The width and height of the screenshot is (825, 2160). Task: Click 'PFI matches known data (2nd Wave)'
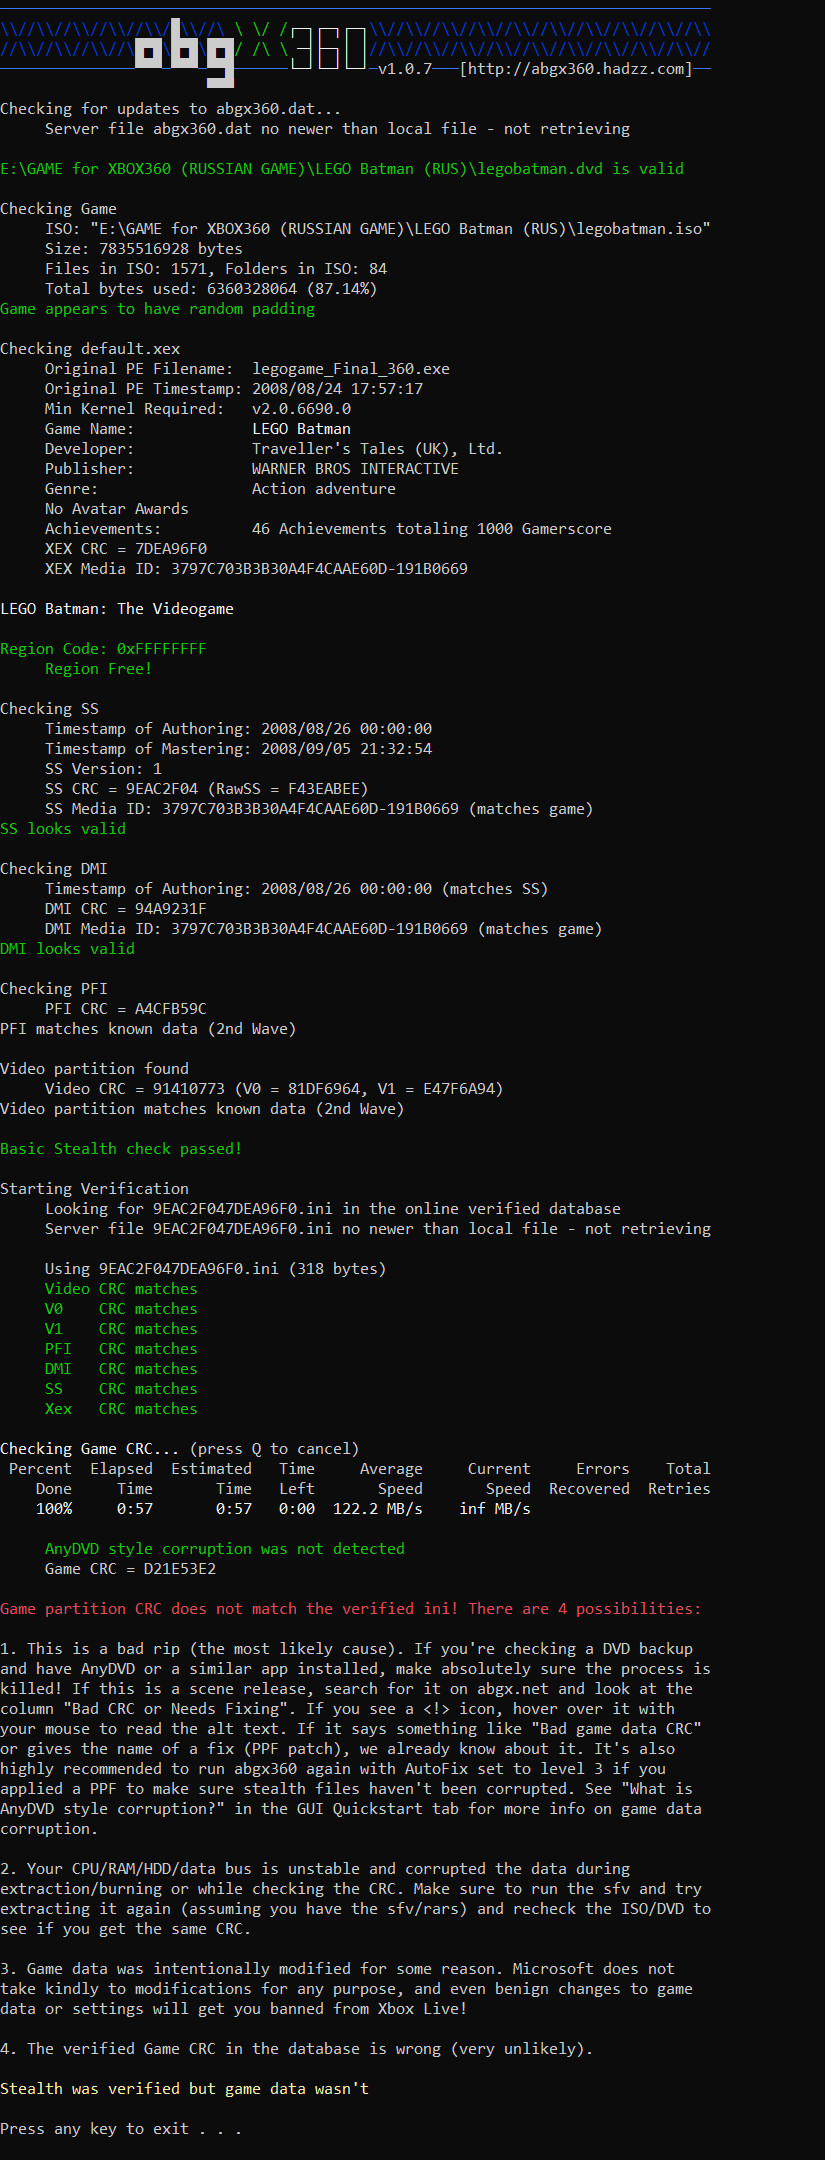[x=149, y=1029]
